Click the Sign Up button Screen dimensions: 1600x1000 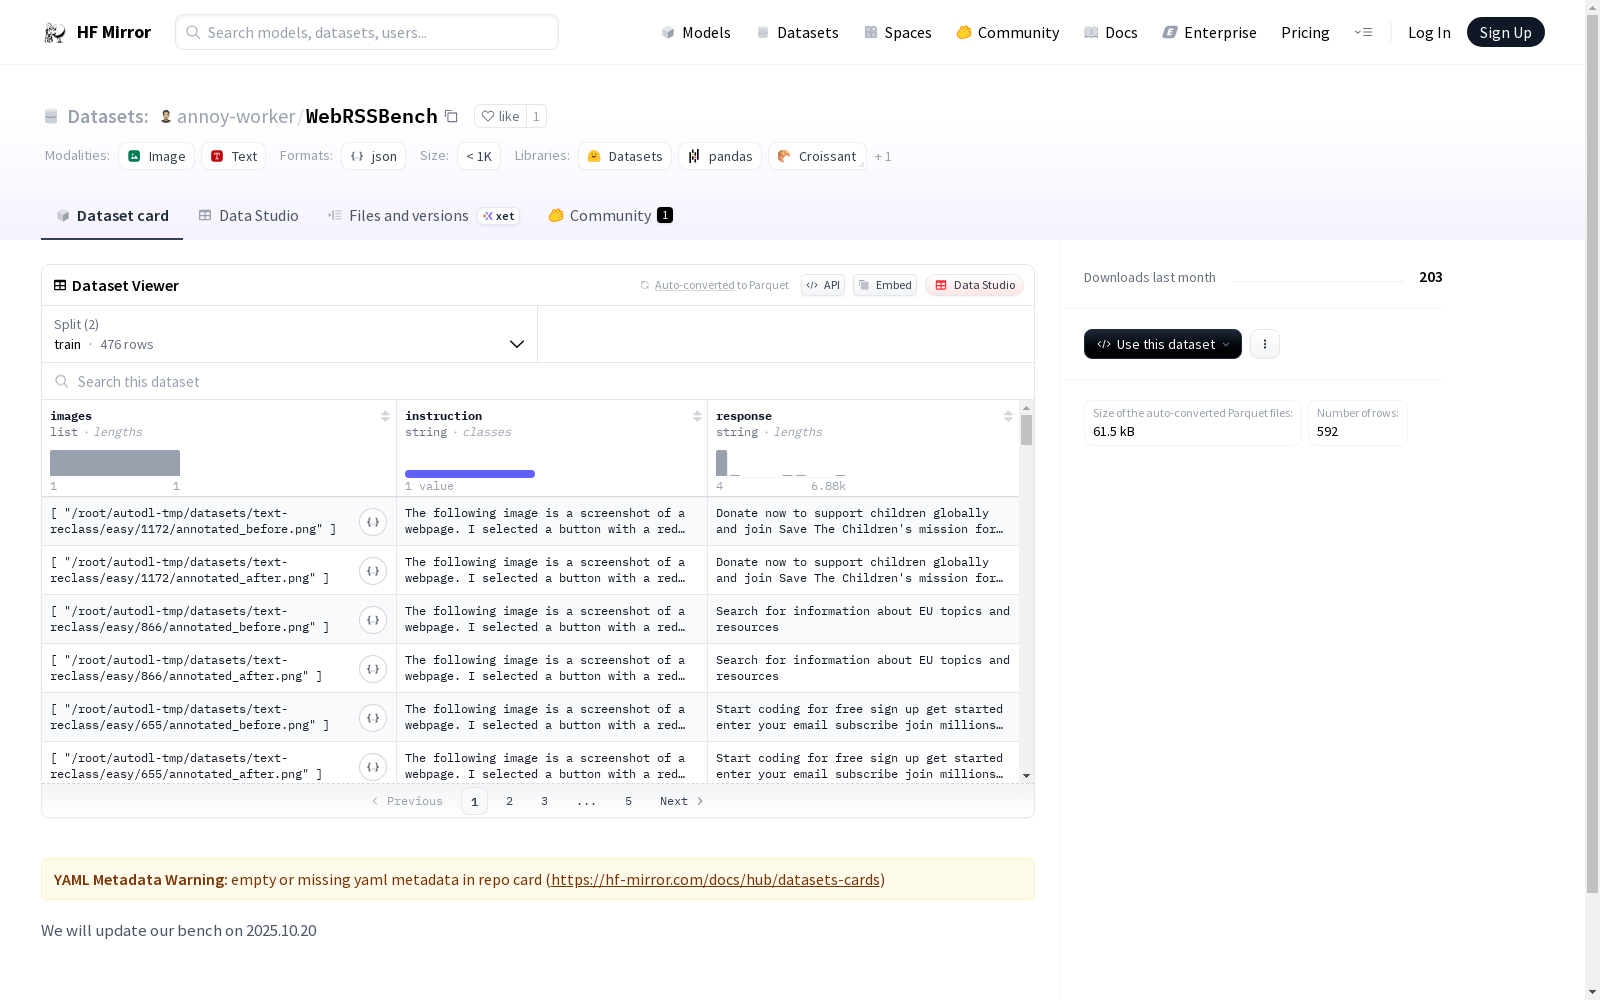pyautogui.click(x=1505, y=32)
